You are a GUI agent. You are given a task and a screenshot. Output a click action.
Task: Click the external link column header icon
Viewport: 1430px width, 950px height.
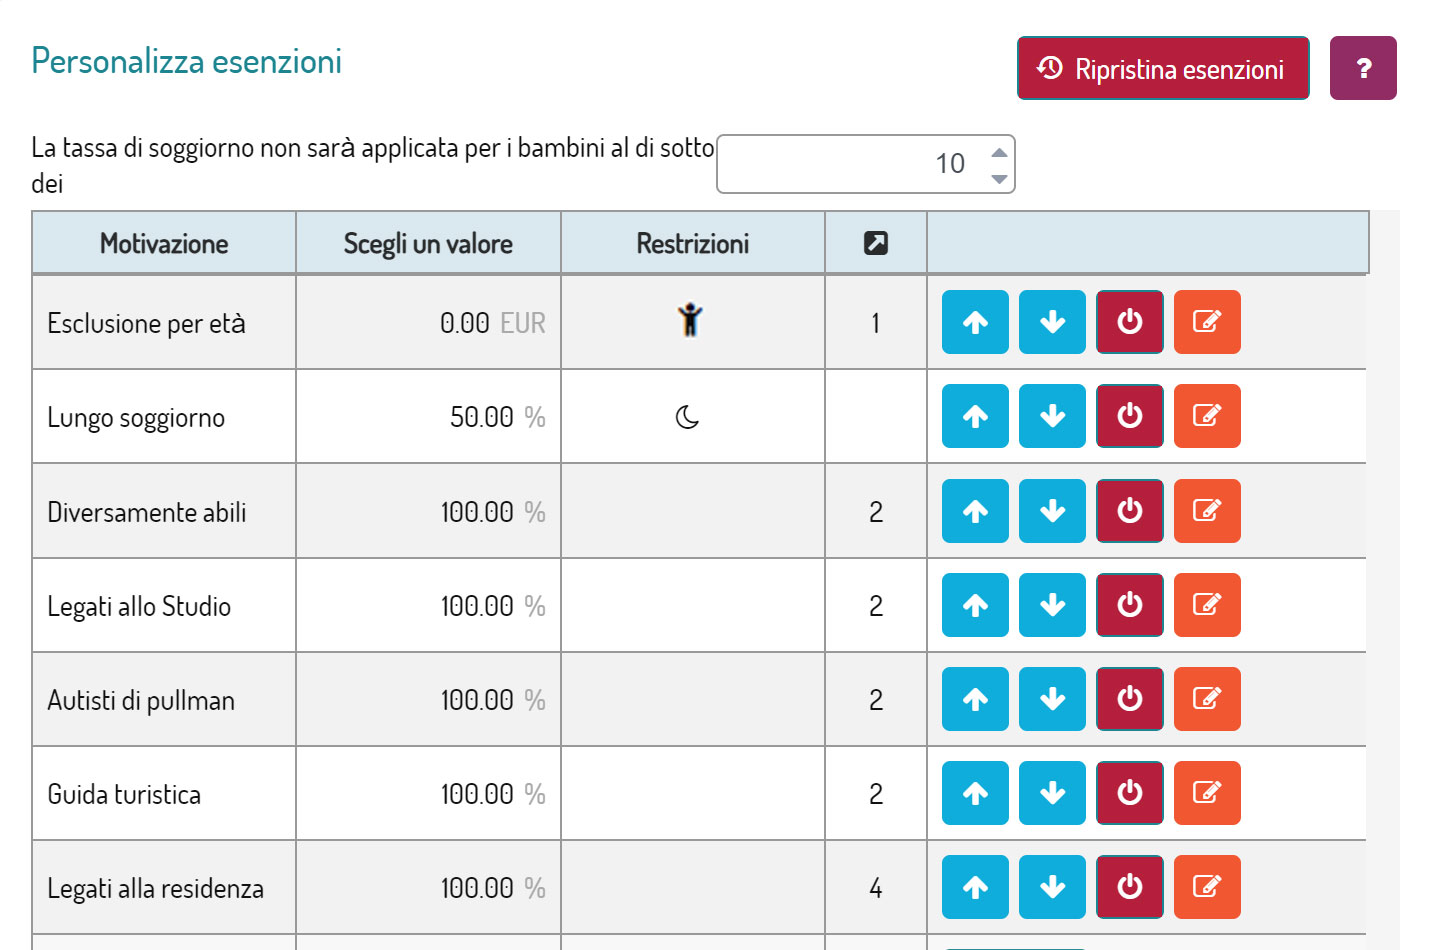(x=876, y=243)
